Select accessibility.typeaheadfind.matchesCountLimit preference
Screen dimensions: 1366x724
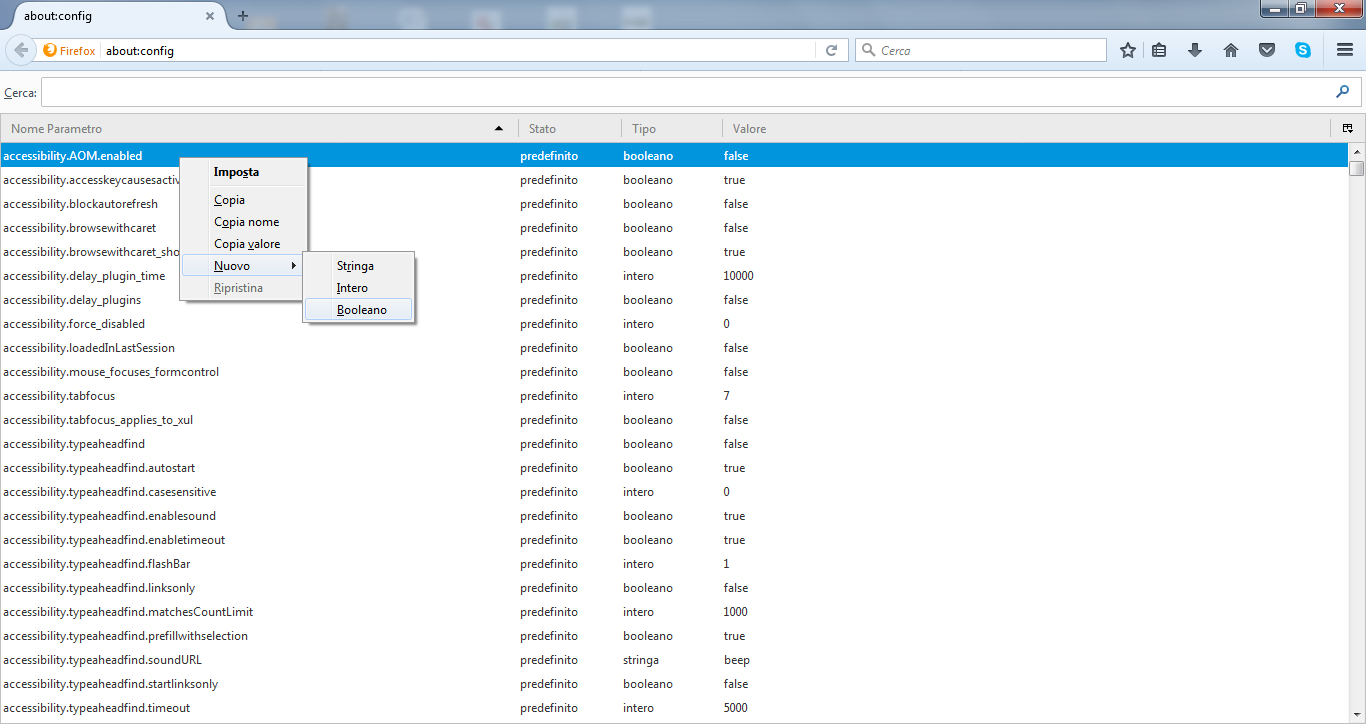click(x=674, y=612)
